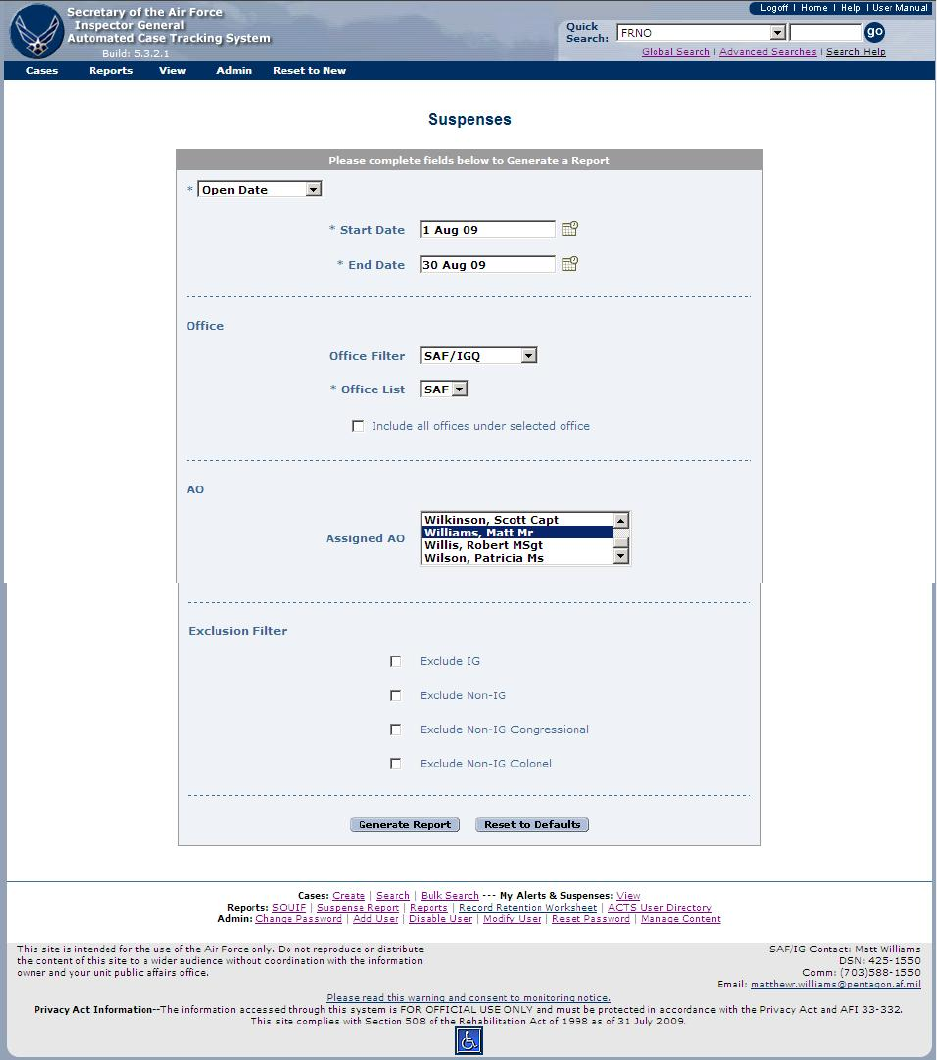Click the matthew.williams@pentagon.af.mil email link

point(836,984)
